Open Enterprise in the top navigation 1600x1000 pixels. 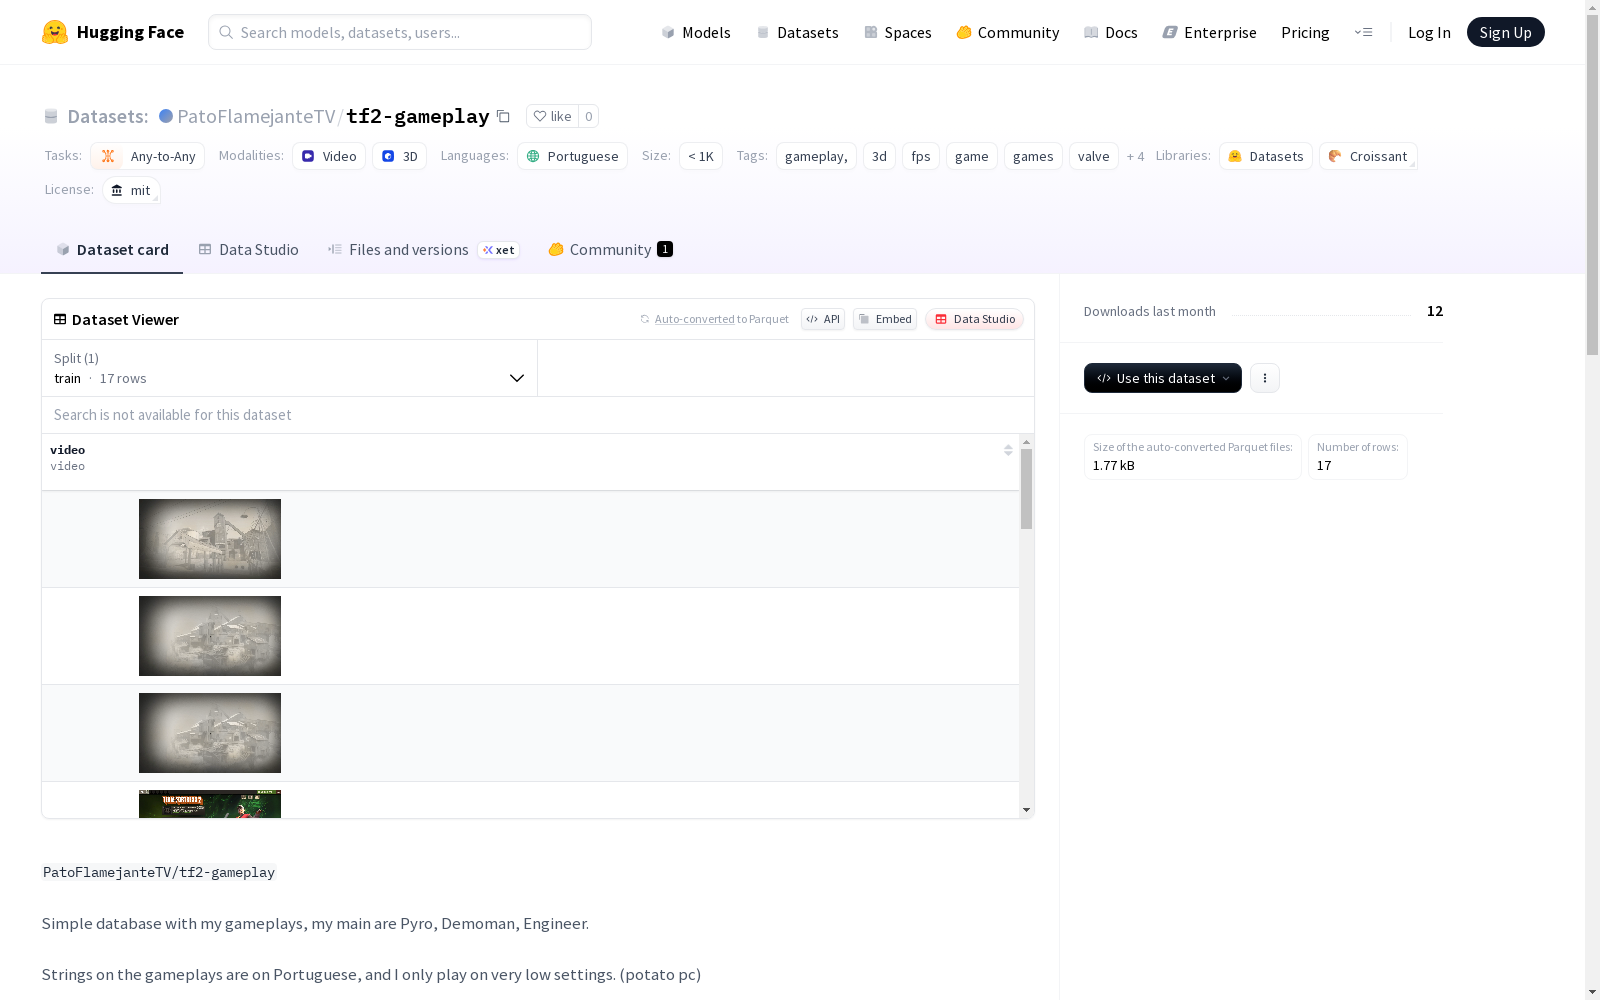tap(1209, 32)
